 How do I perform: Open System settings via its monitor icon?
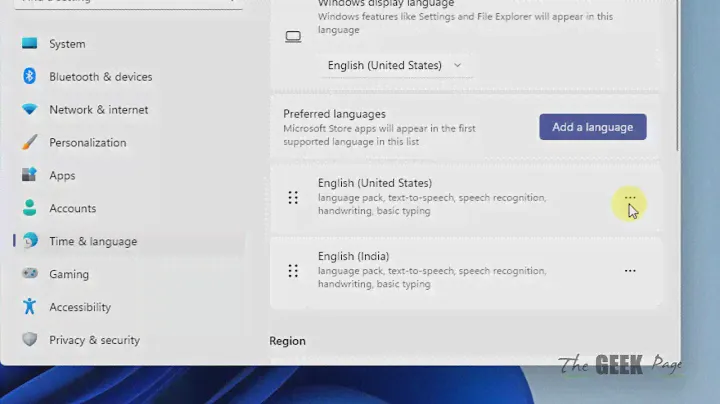point(30,44)
